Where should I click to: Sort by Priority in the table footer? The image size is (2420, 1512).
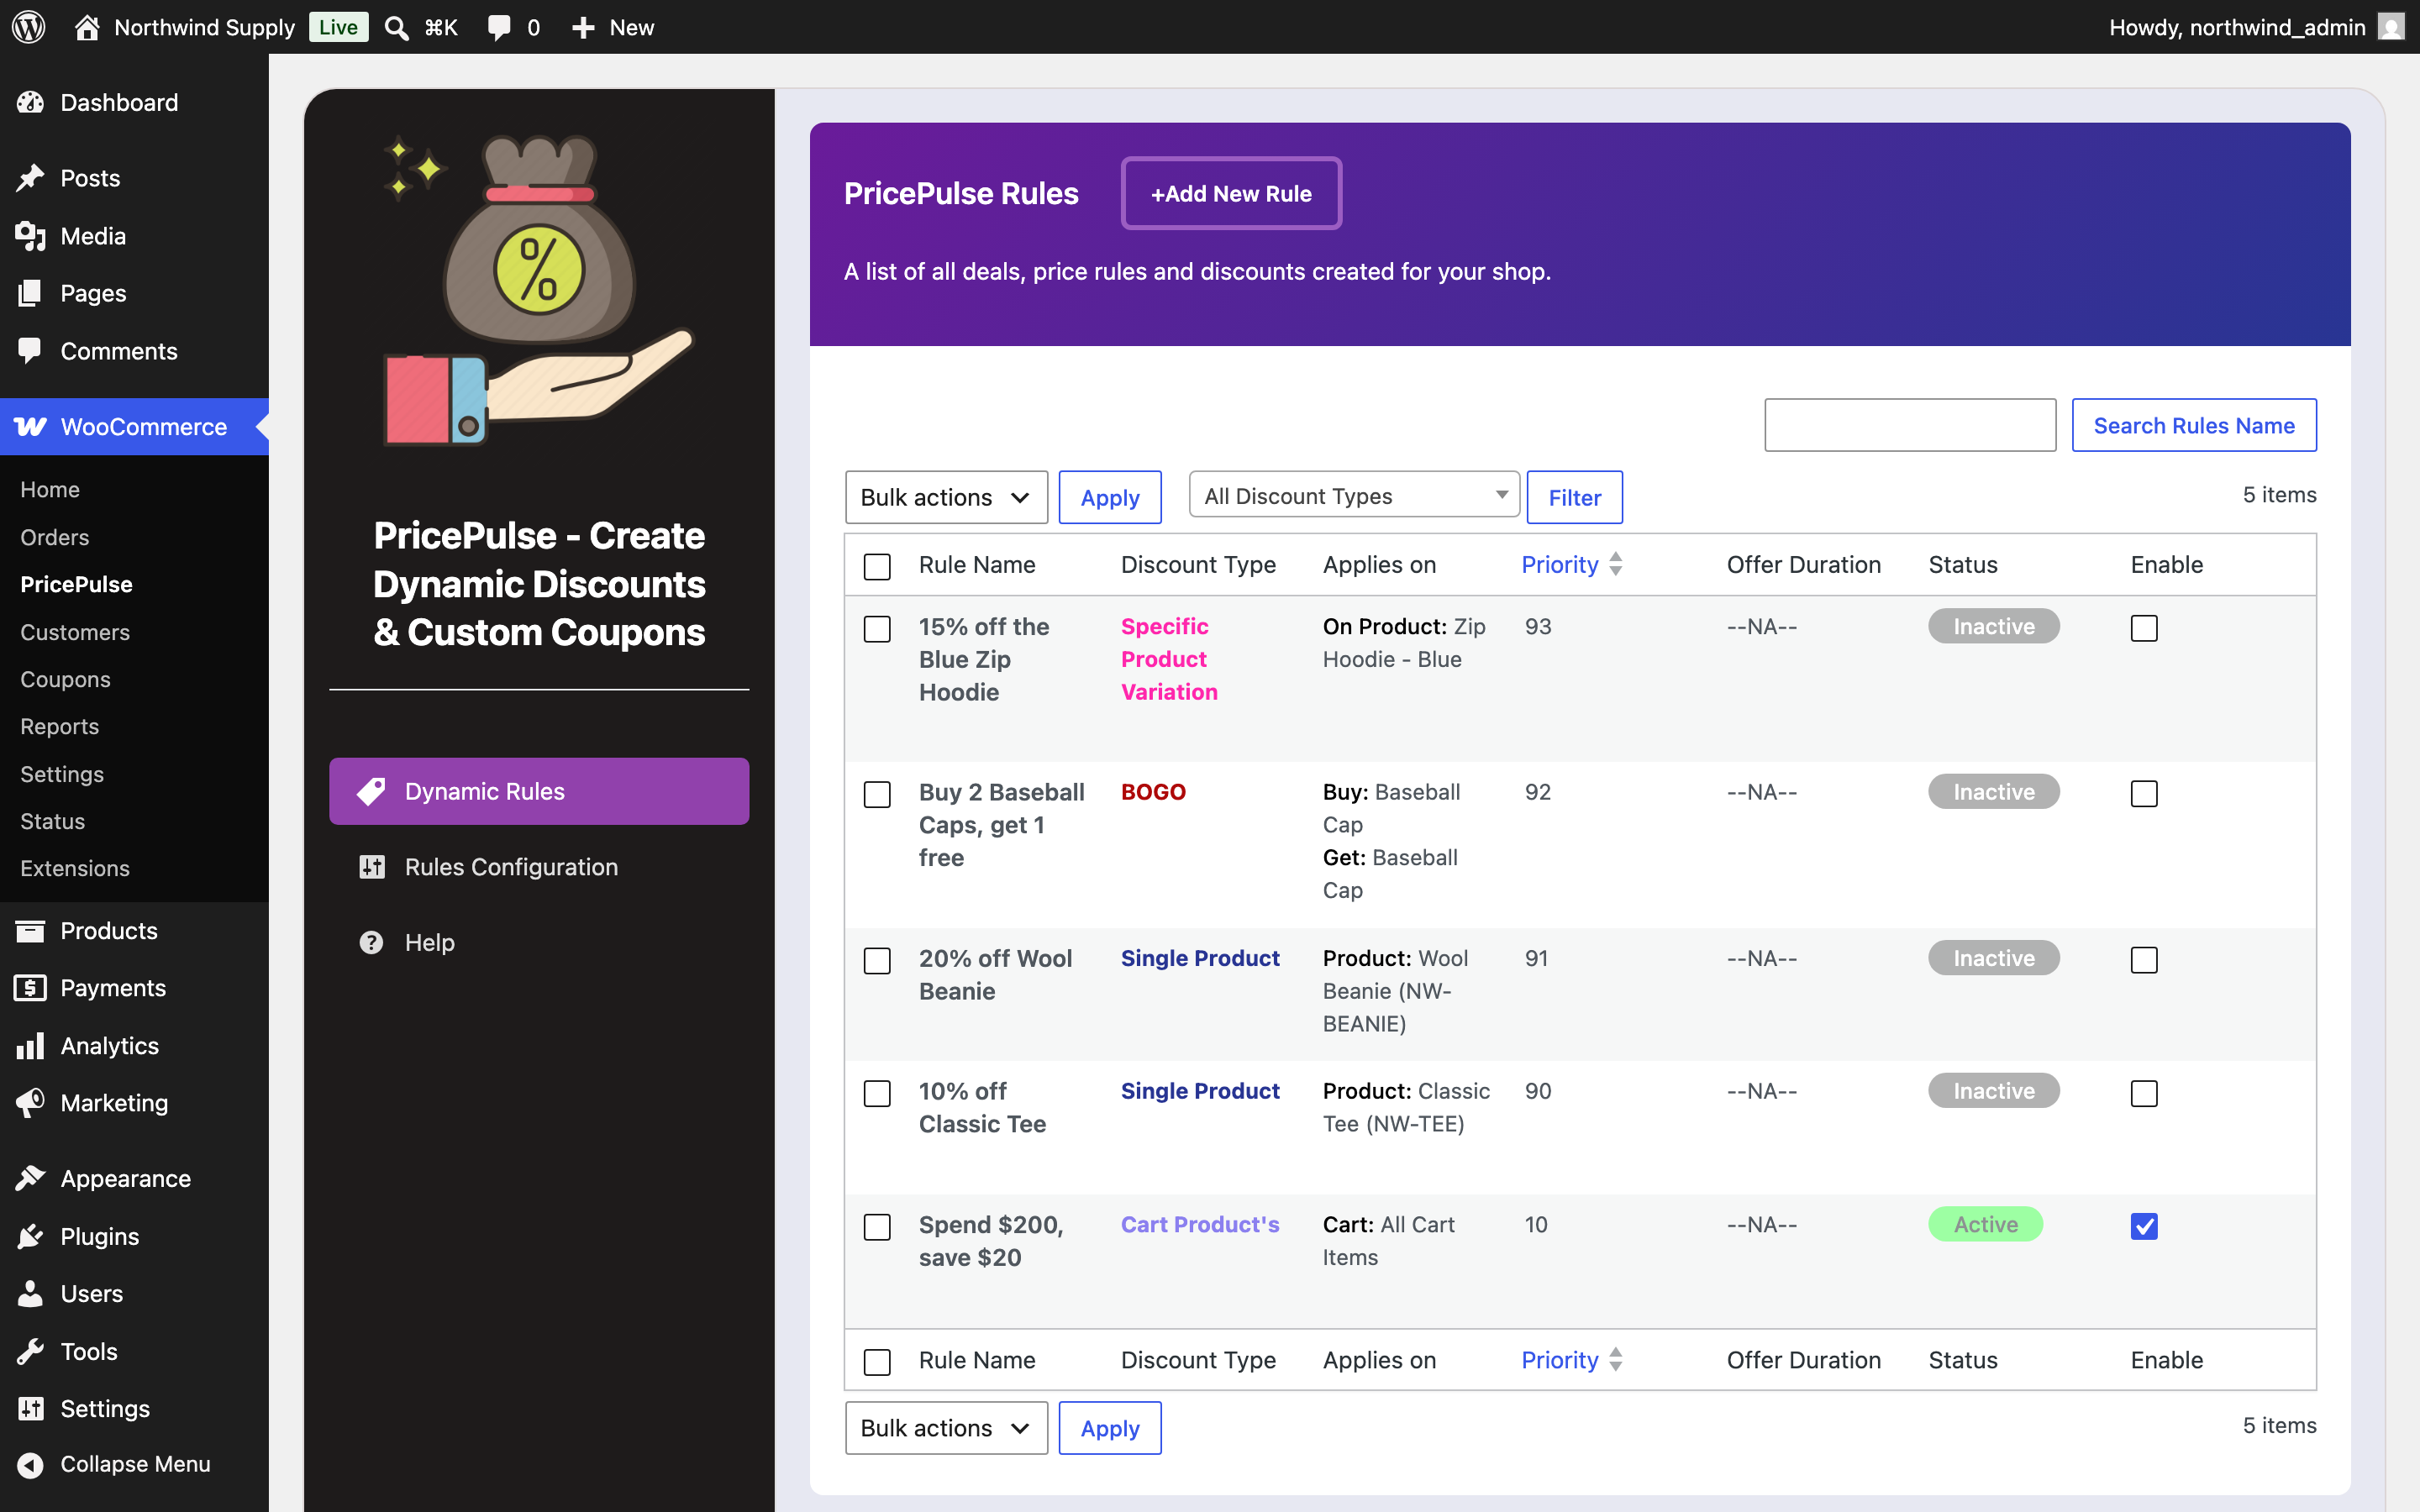pyautogui.click(x=1571, y=1360)
